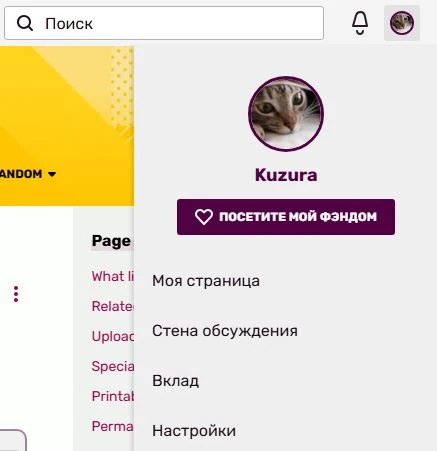Focus the Поиск search field
This screenshot has height=451, width=437.
164,23
